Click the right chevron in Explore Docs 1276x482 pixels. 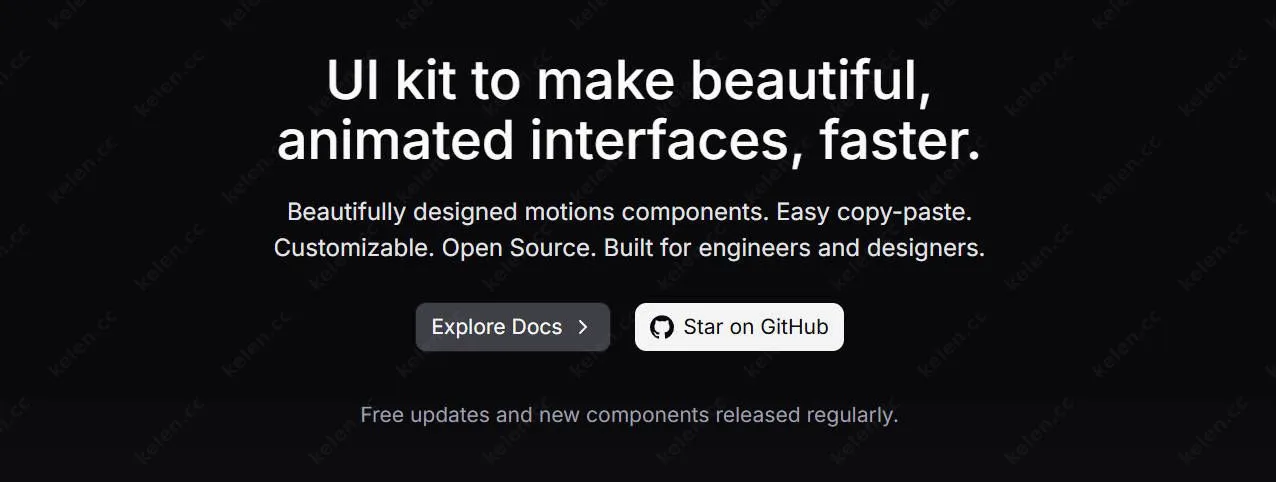[583, 327]
